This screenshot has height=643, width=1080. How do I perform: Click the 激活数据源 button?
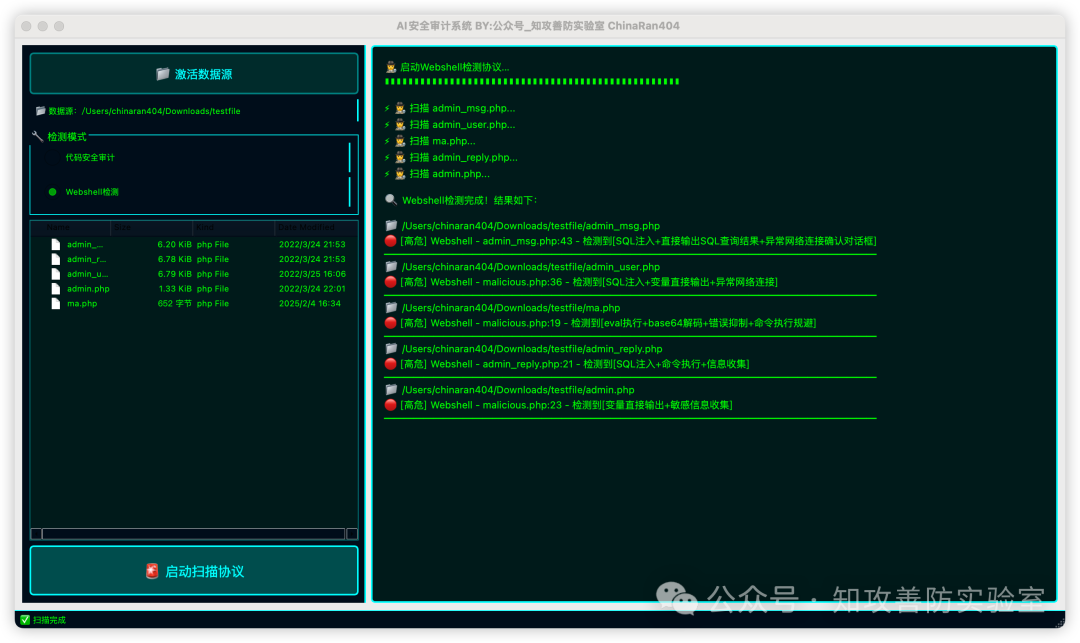194,74
